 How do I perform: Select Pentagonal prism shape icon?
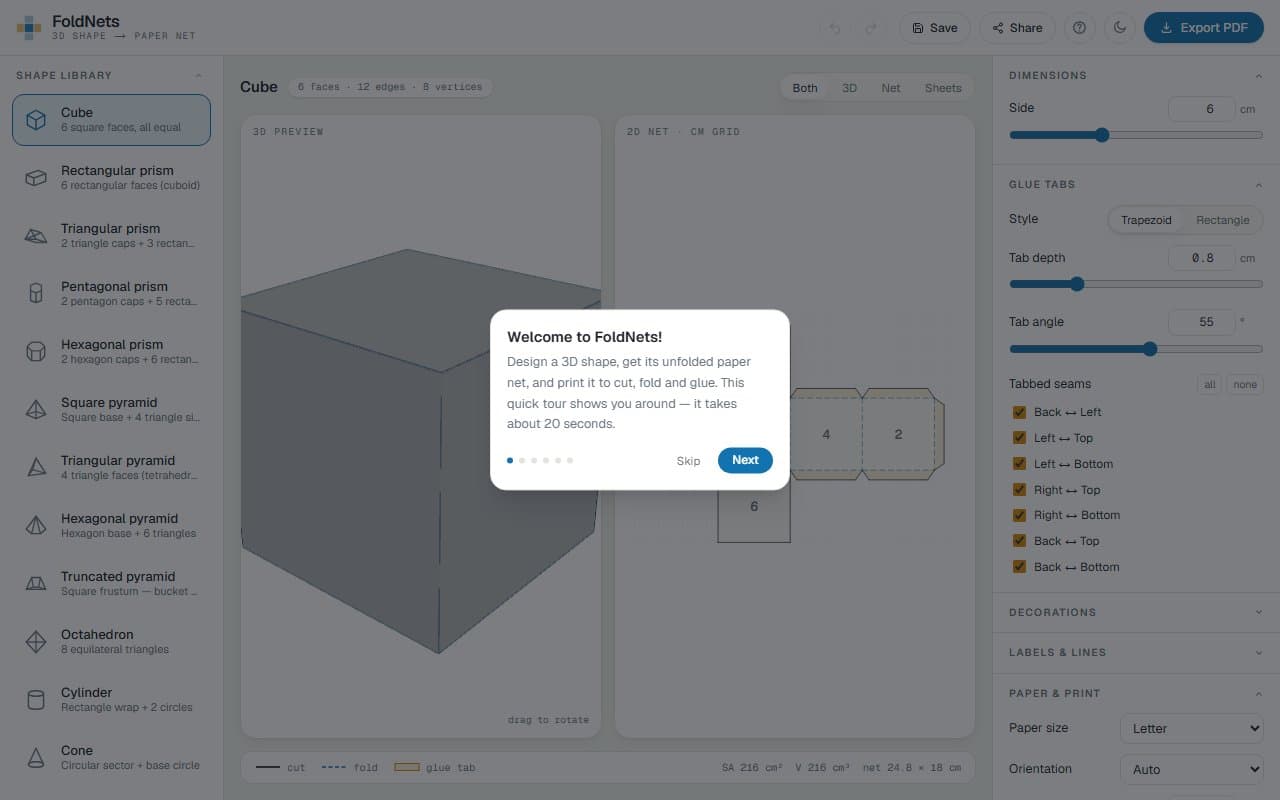tap(36, 294)
